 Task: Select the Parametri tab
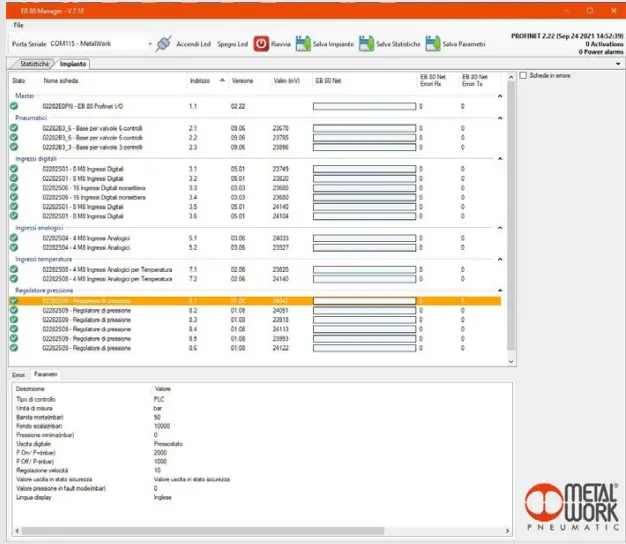pos(46,374)
